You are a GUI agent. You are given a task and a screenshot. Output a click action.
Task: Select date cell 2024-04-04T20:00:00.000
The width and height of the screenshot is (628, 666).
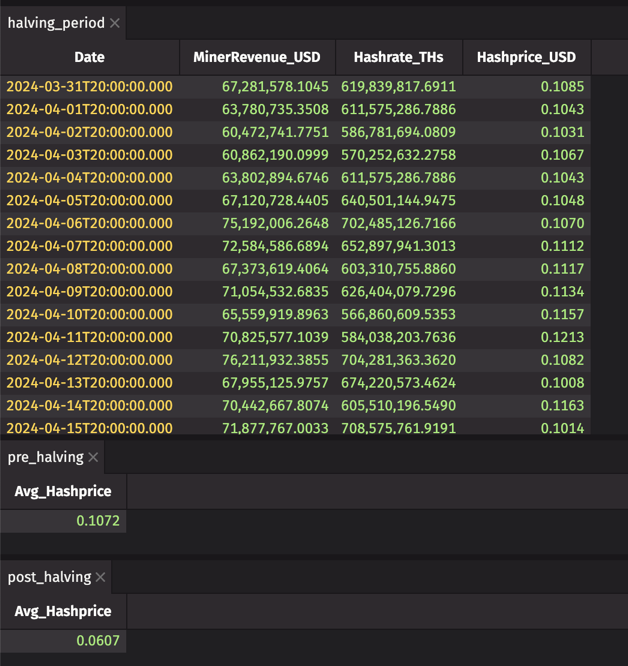(90, 178)
